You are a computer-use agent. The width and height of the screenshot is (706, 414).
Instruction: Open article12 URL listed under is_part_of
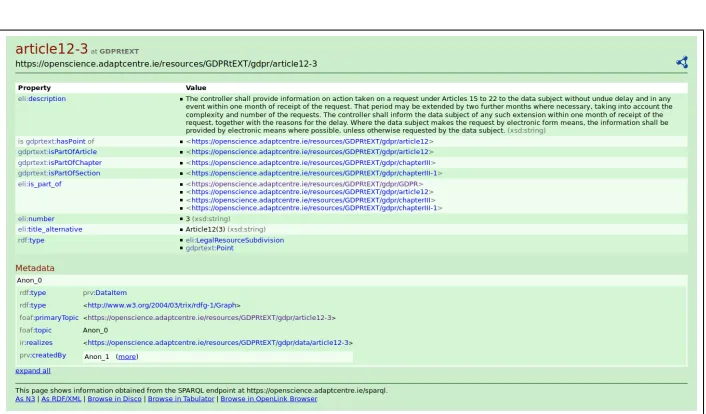[x=310, y=192]
